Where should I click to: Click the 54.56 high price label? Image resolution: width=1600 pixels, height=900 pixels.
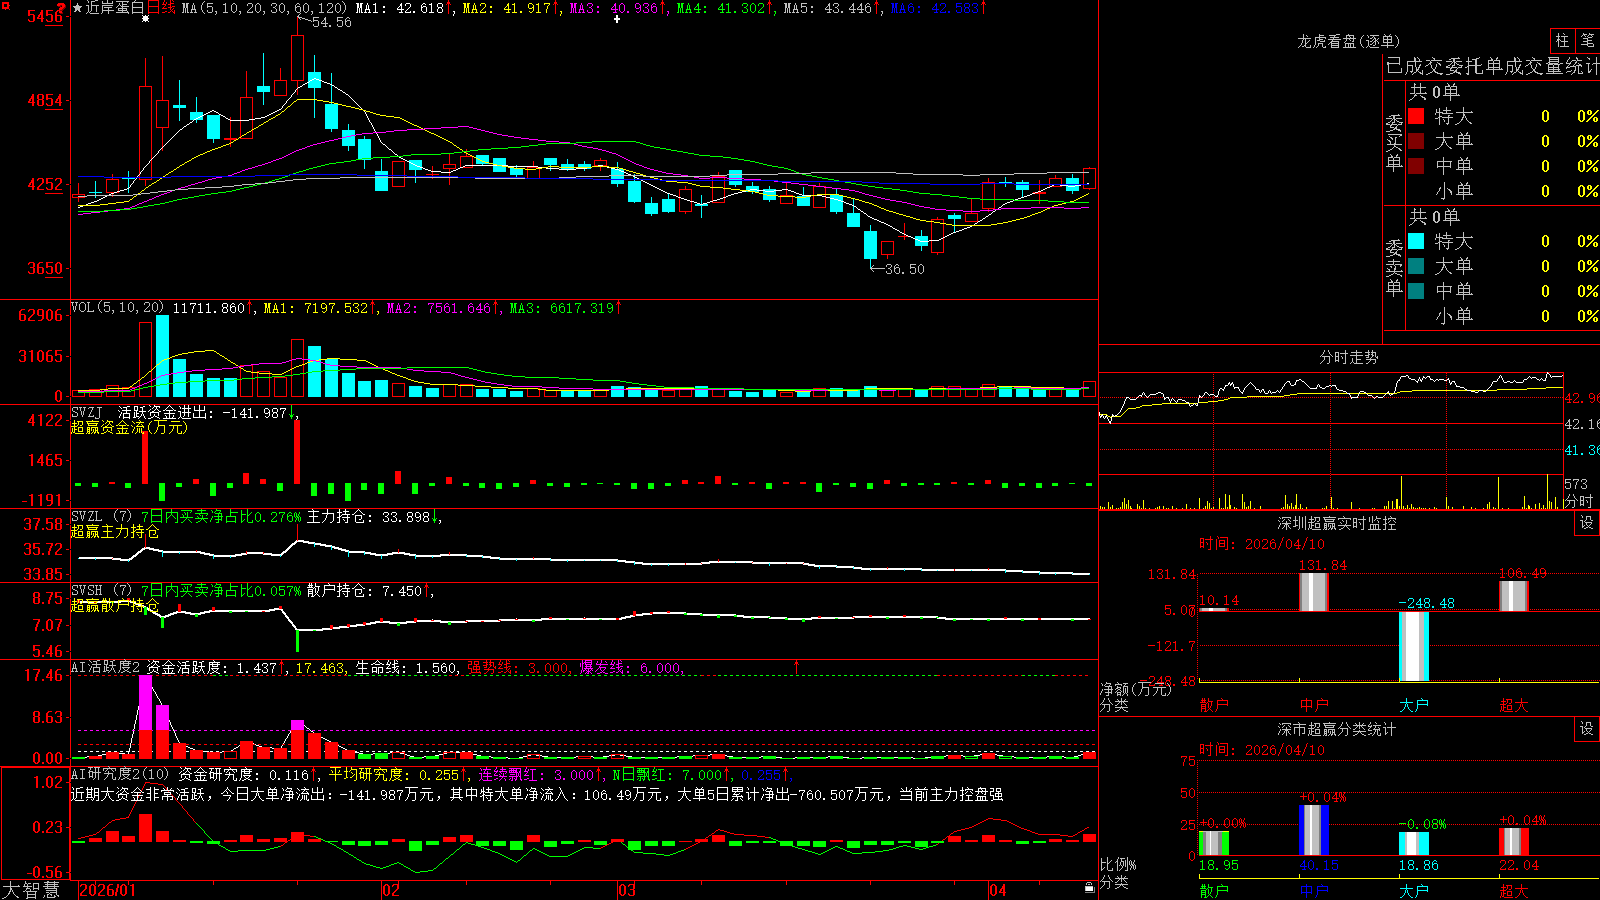[x=332, y=22]
